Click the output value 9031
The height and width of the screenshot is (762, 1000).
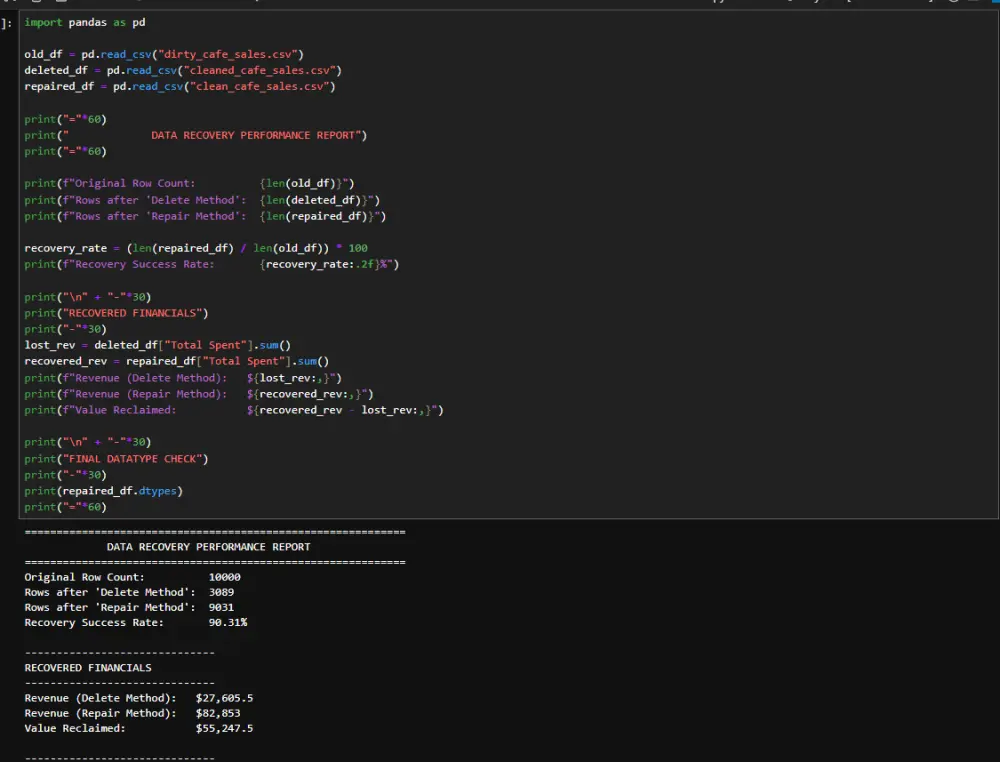pos(221,608)
